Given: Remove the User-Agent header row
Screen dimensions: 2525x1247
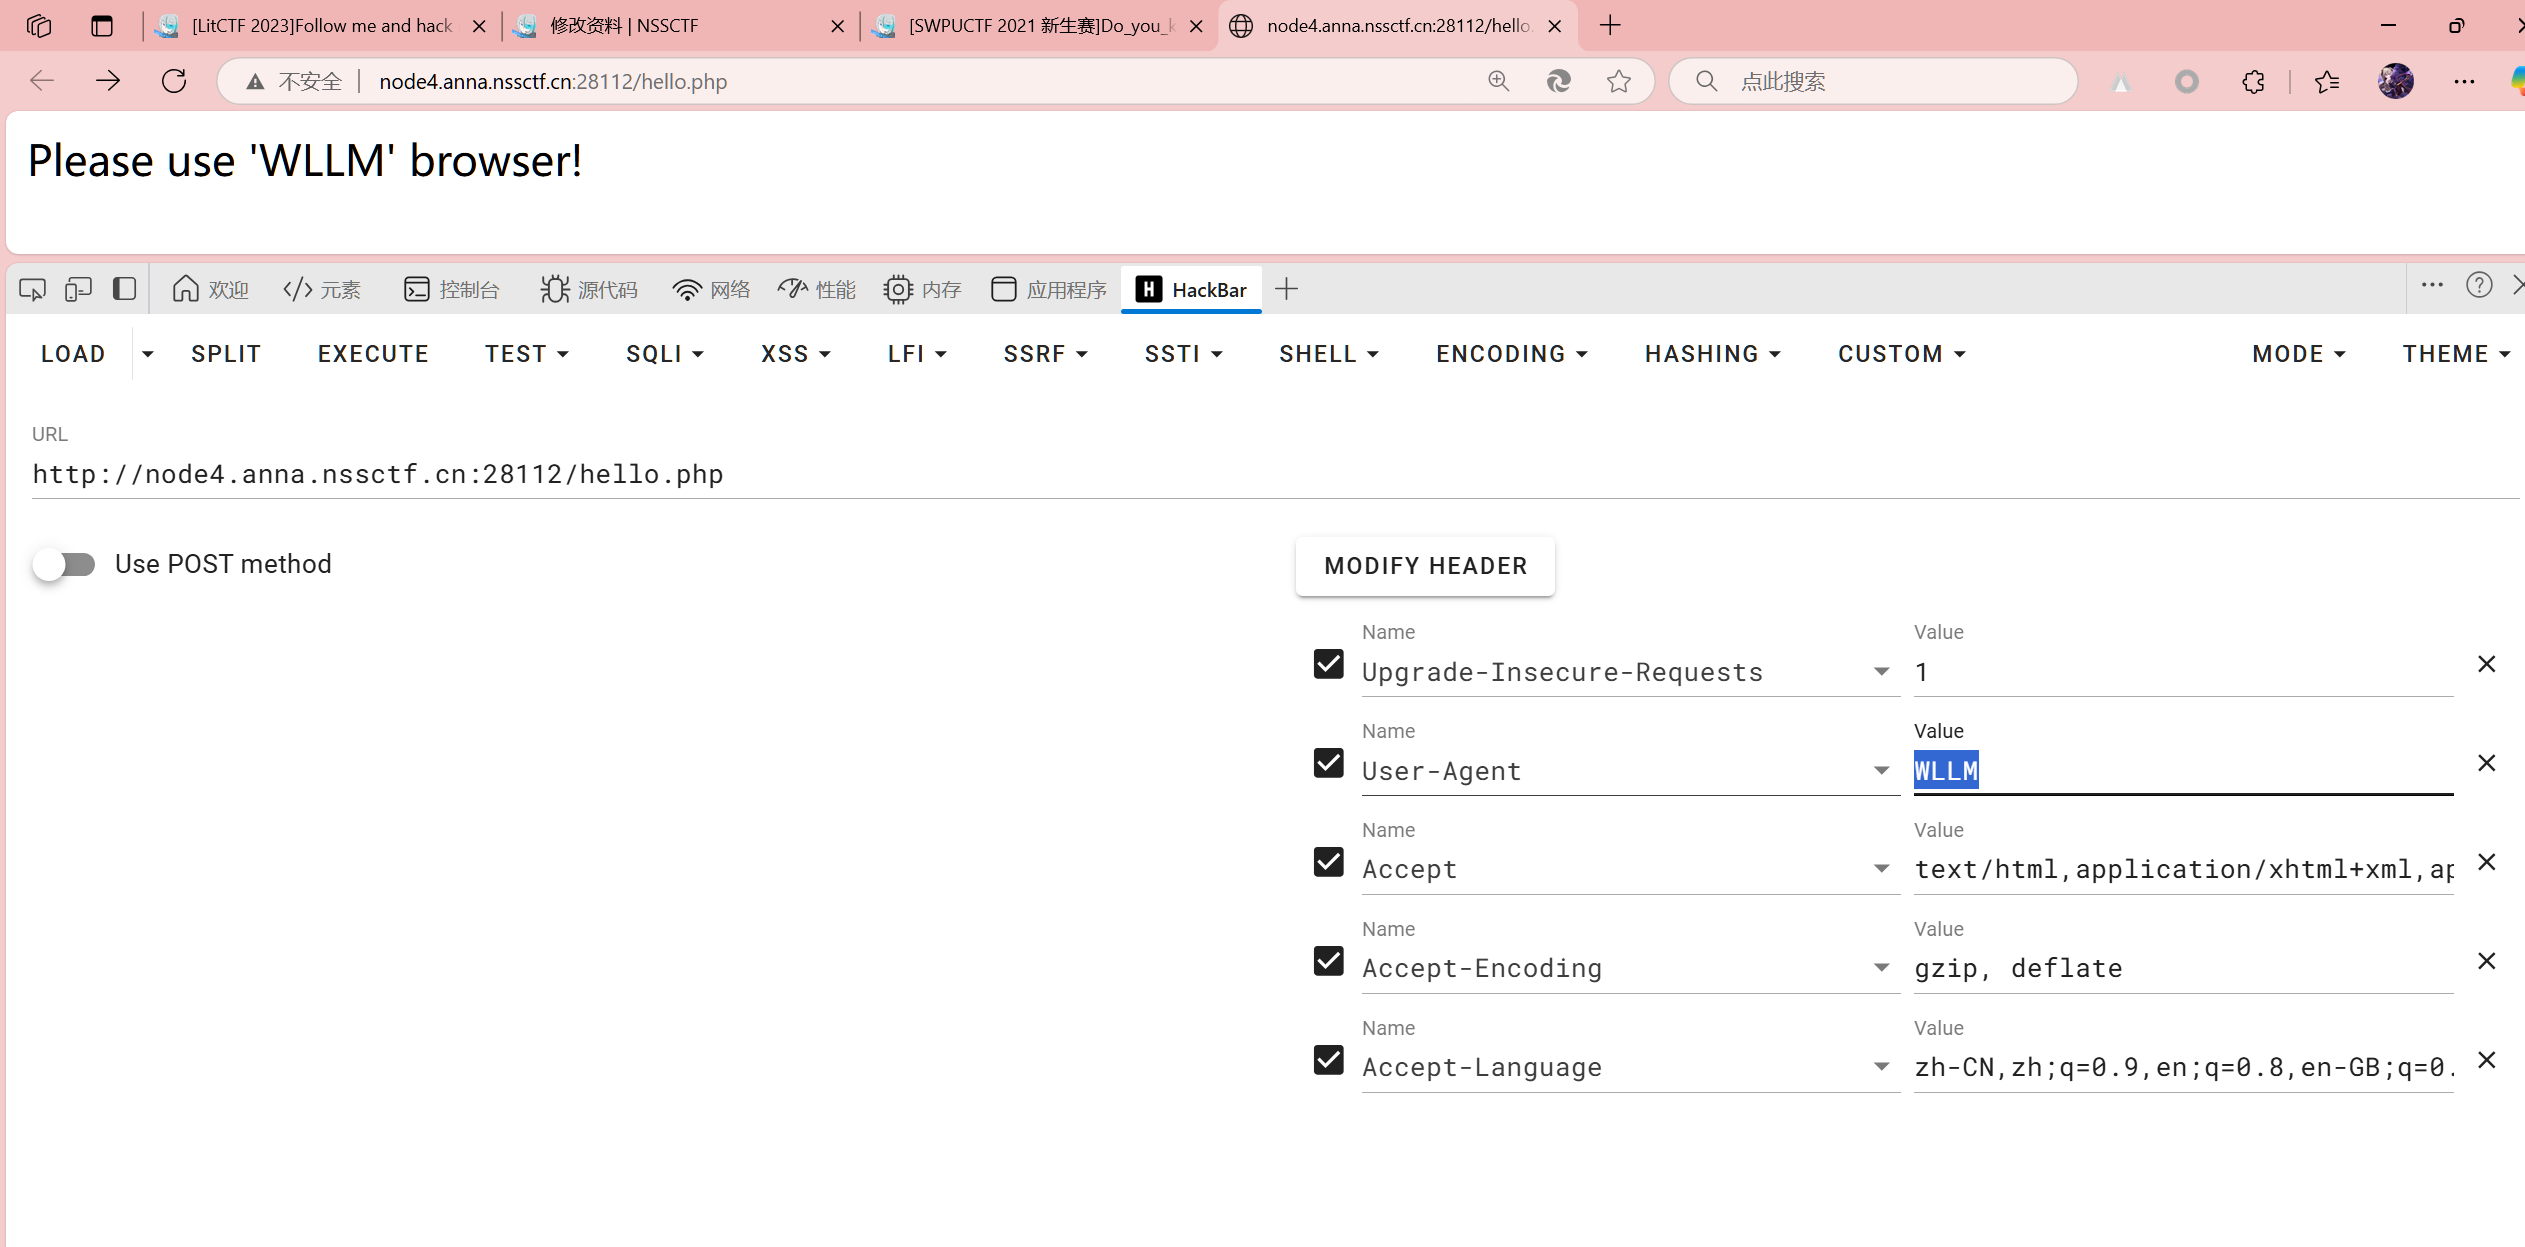Looking at the screenshot, I should click(2486, 763).
